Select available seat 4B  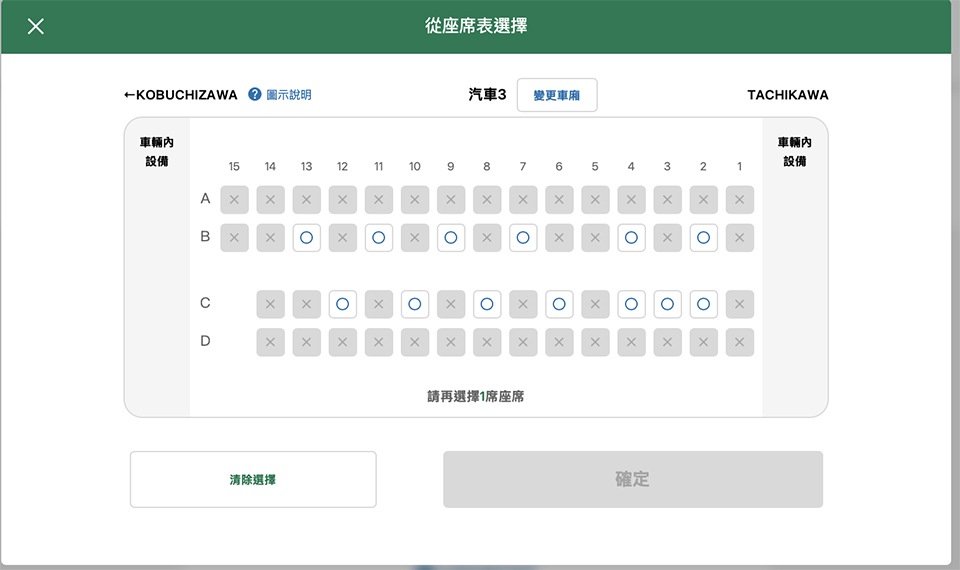(x=631, y=238)
